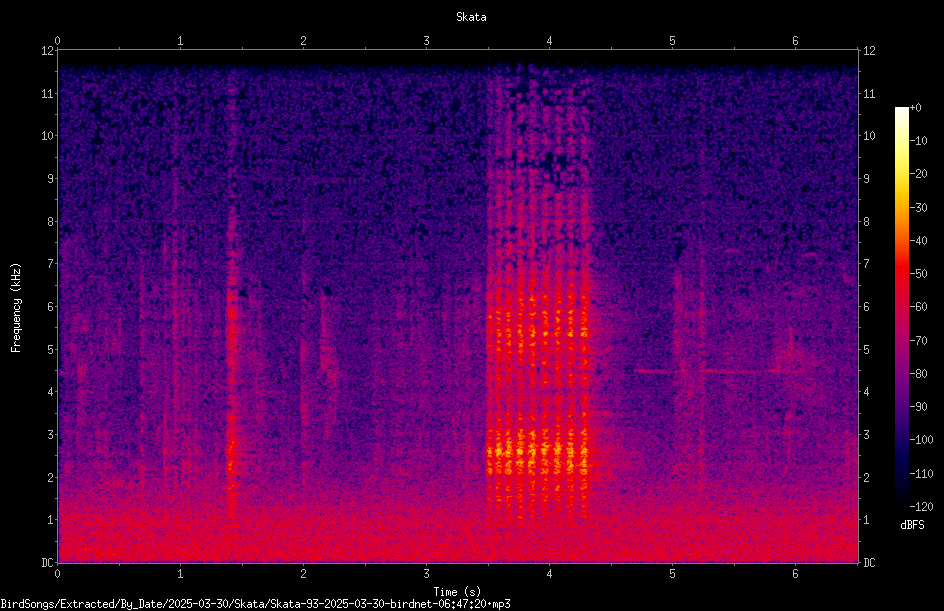Click the bright bird call burst near 2.5 kHz
The image size is (944, 611).
click(537, 451)
